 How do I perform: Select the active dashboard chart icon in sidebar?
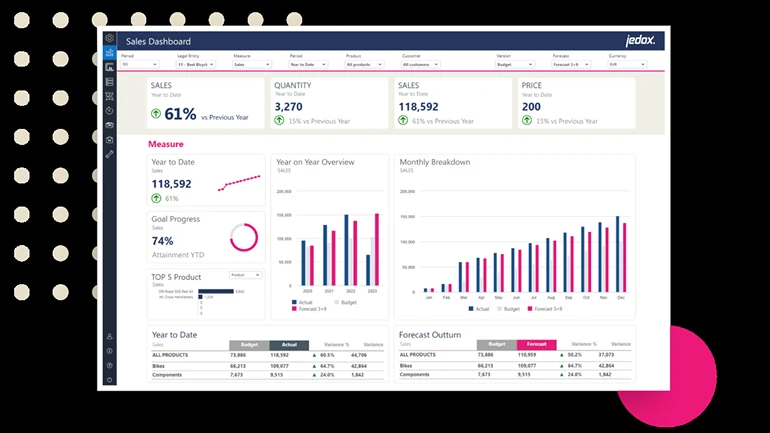coord(109,54)
